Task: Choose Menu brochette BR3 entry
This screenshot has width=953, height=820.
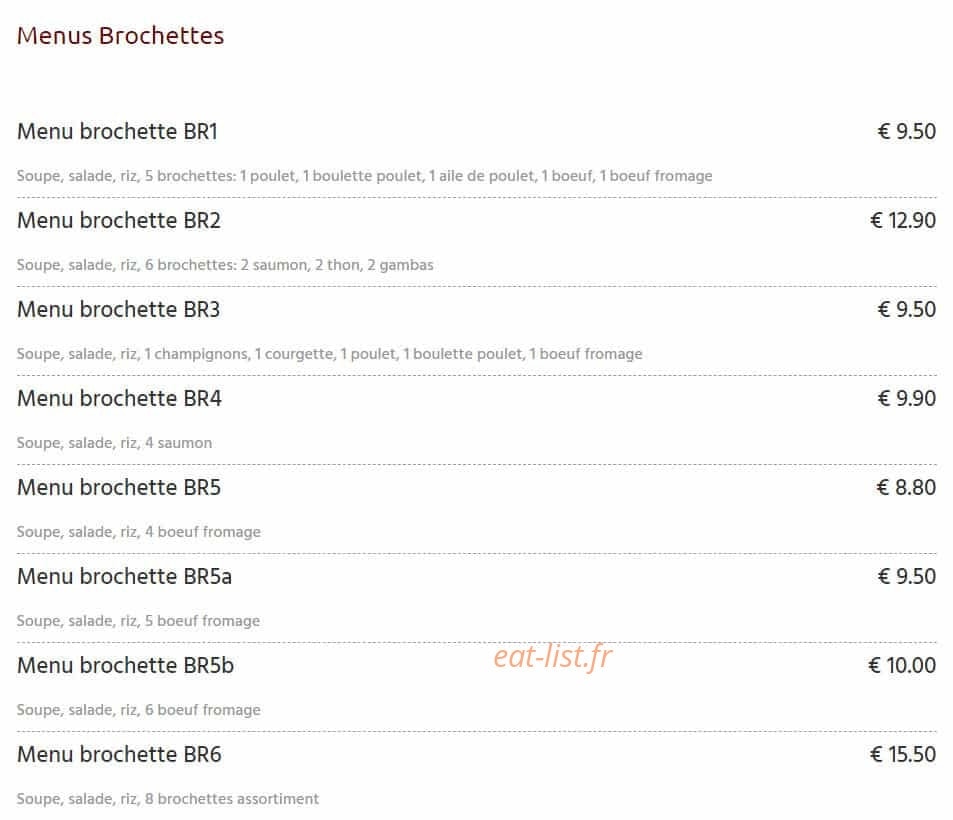Action: [x=119, y=309]
